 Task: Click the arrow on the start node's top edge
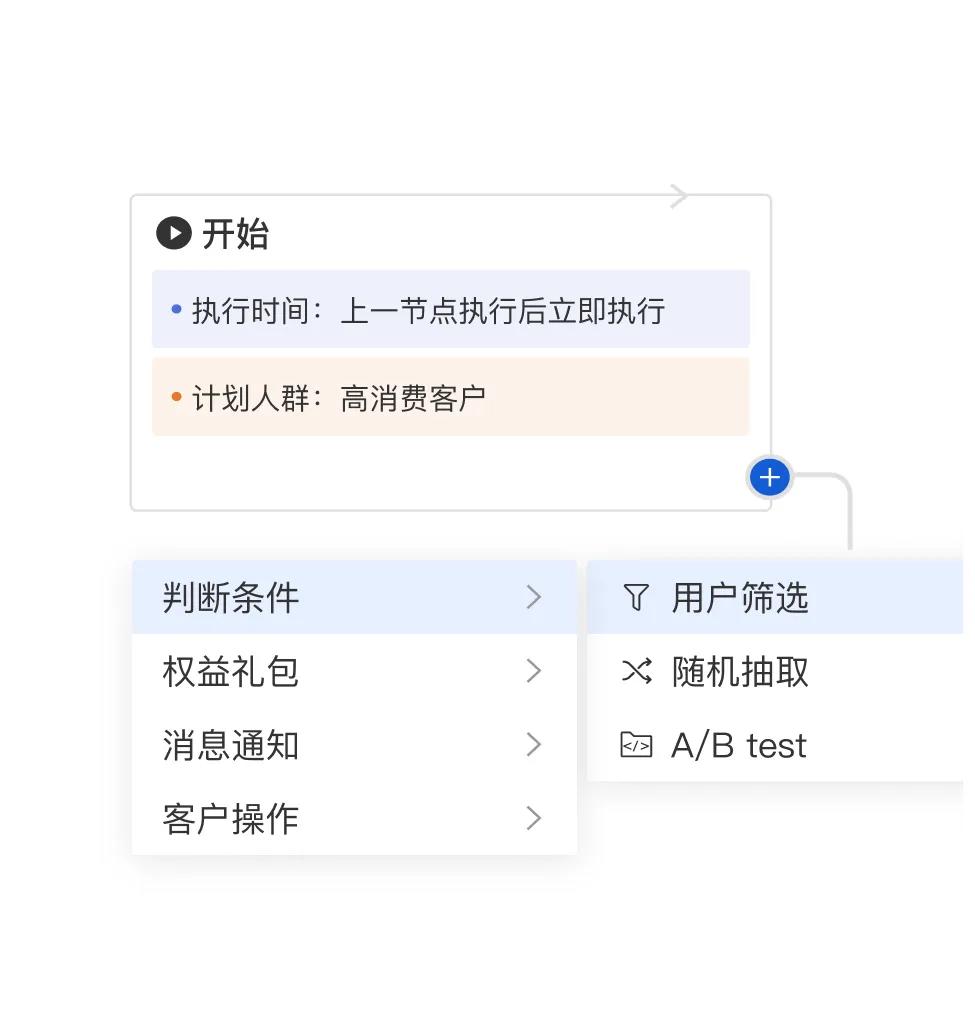click(x=679, y=196)
